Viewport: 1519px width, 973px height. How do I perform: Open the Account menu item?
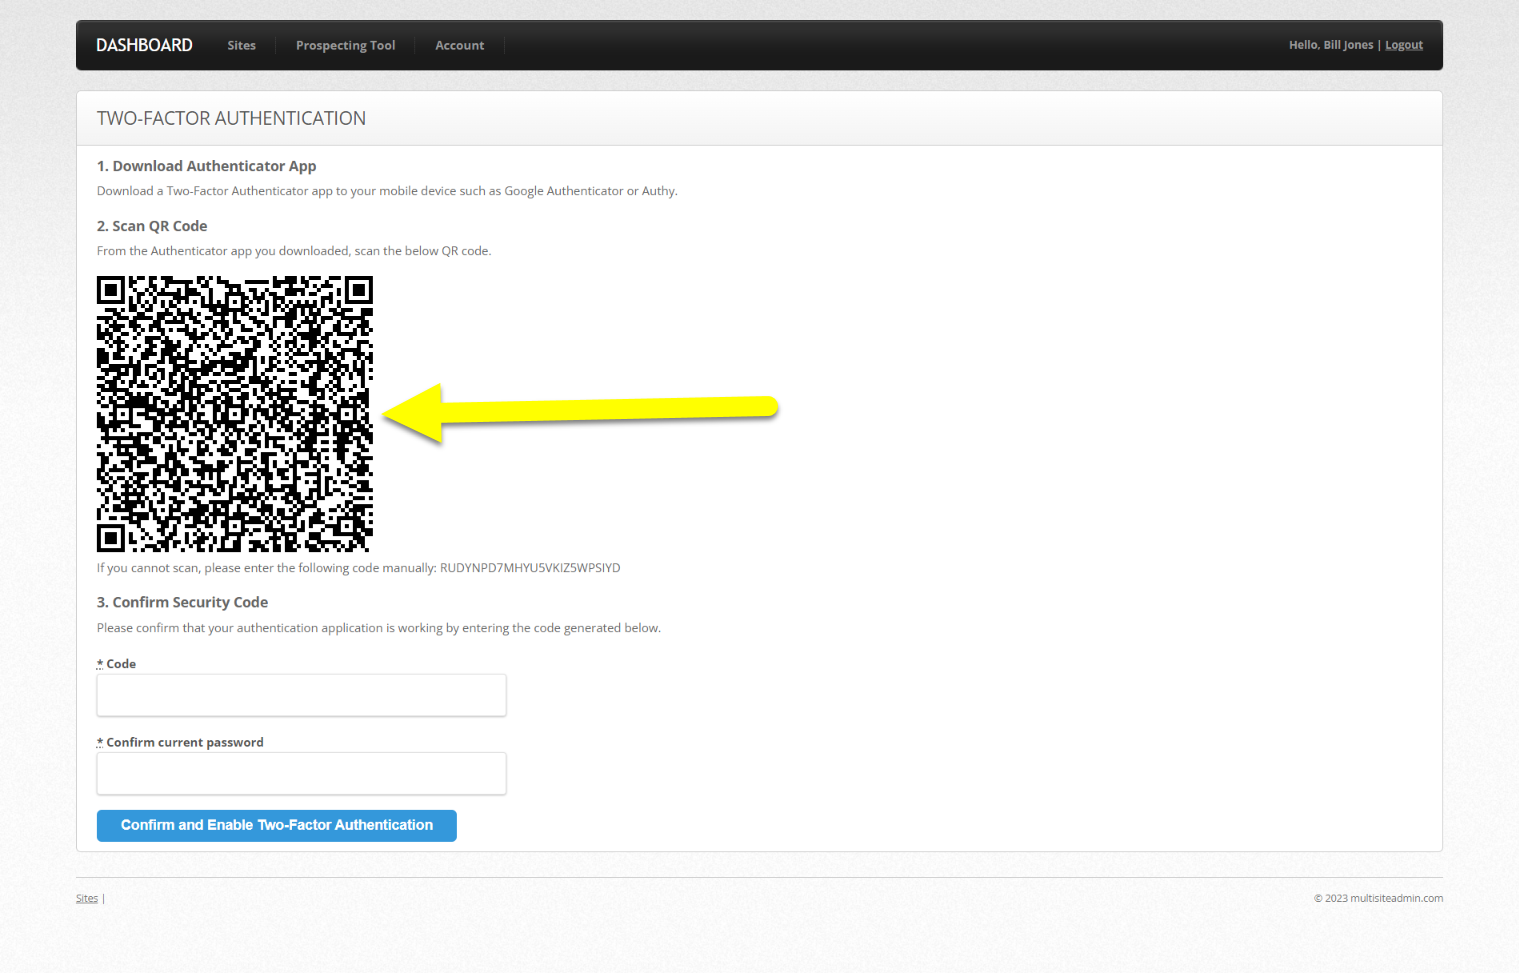point(459,45)
